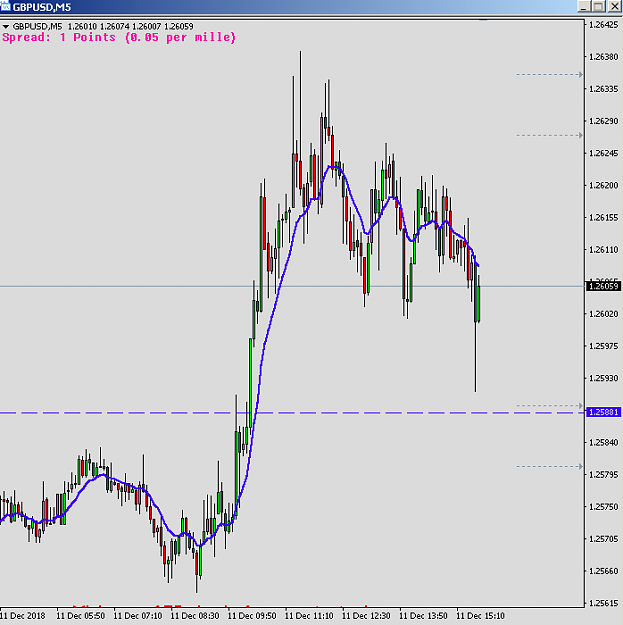The height and width of the screenshot is (625, 623).
Task: Click the 1.26245 price scale label
Action: 603,153
